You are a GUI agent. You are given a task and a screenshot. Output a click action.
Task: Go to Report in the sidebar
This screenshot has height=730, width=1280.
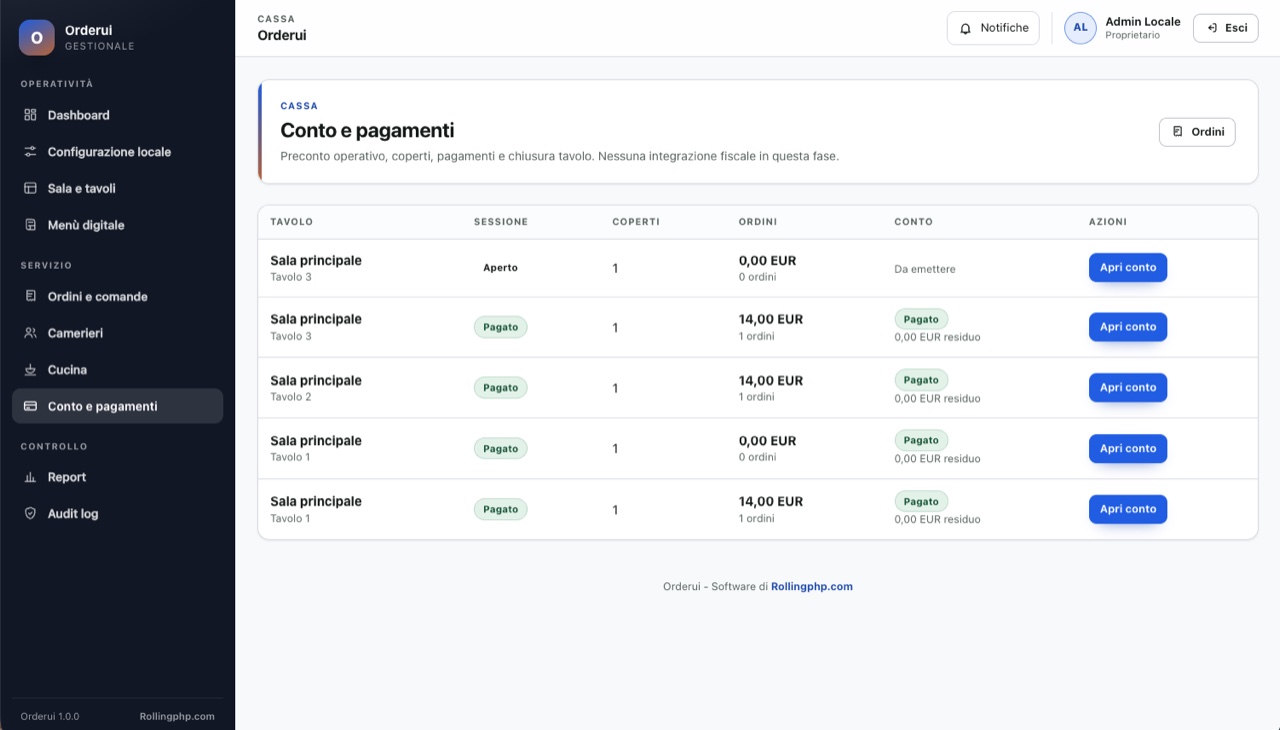tap(117, 478)
